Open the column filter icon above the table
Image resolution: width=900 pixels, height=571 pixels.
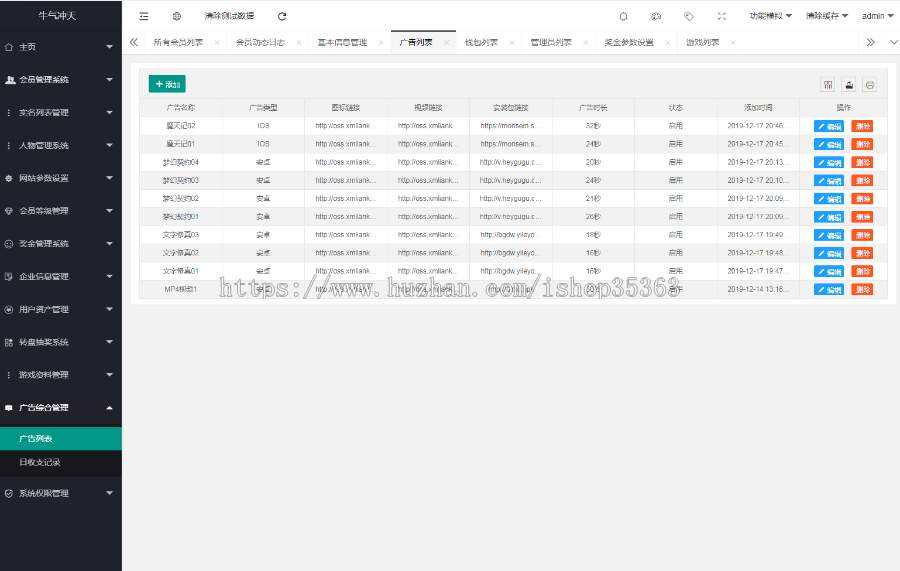(x=828, y=85)
